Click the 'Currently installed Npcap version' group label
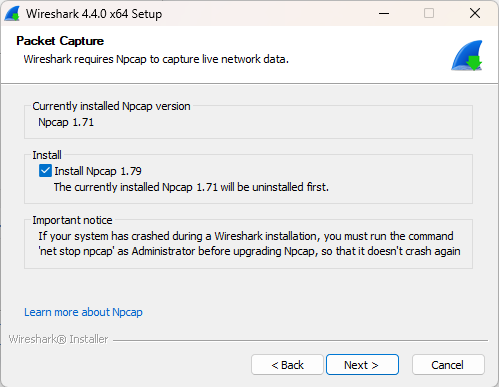 point(111,106)
